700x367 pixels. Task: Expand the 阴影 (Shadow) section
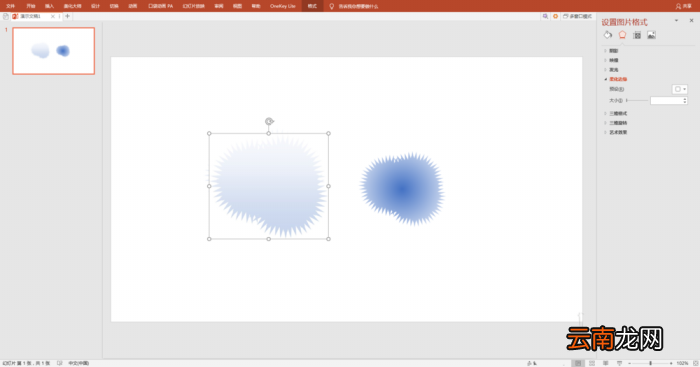[x=613, y=51]
